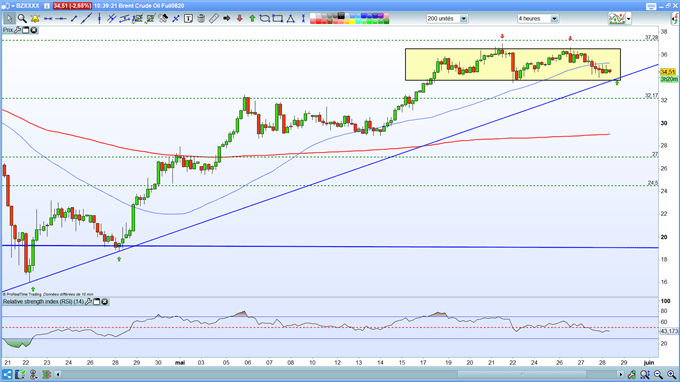Pick the black color swatch
The image size is (680, 382).
coord(341,16)
